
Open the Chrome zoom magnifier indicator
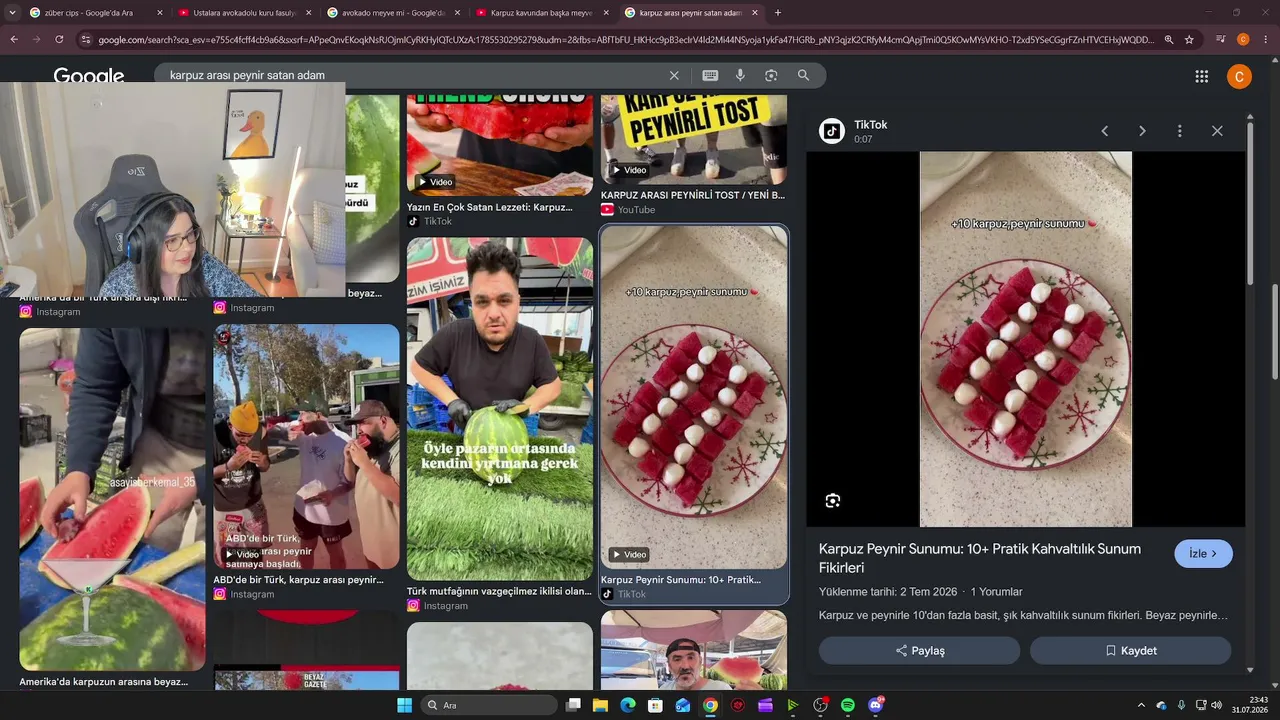click(1168, 40)
